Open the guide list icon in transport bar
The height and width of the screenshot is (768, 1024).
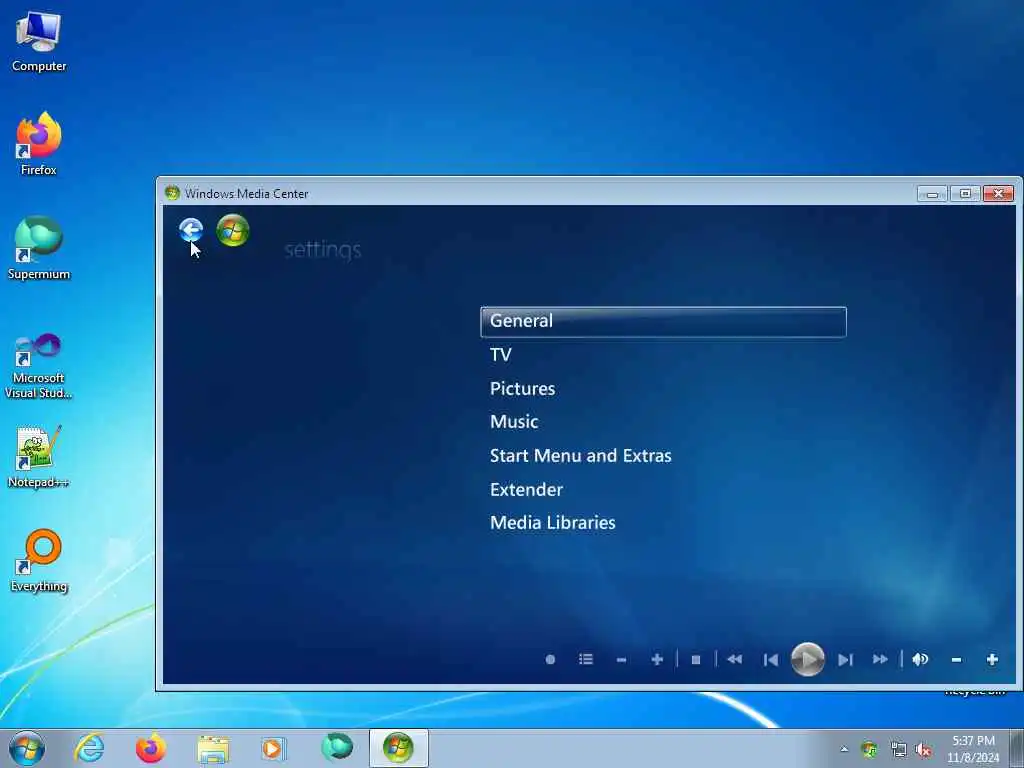tap(586, 660)
